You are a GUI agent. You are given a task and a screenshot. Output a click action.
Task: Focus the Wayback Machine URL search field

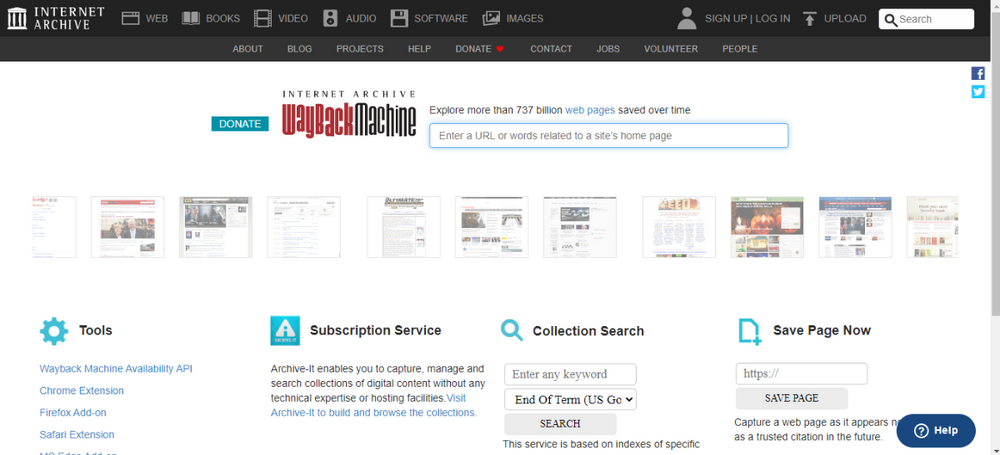[x=608, y=136]
